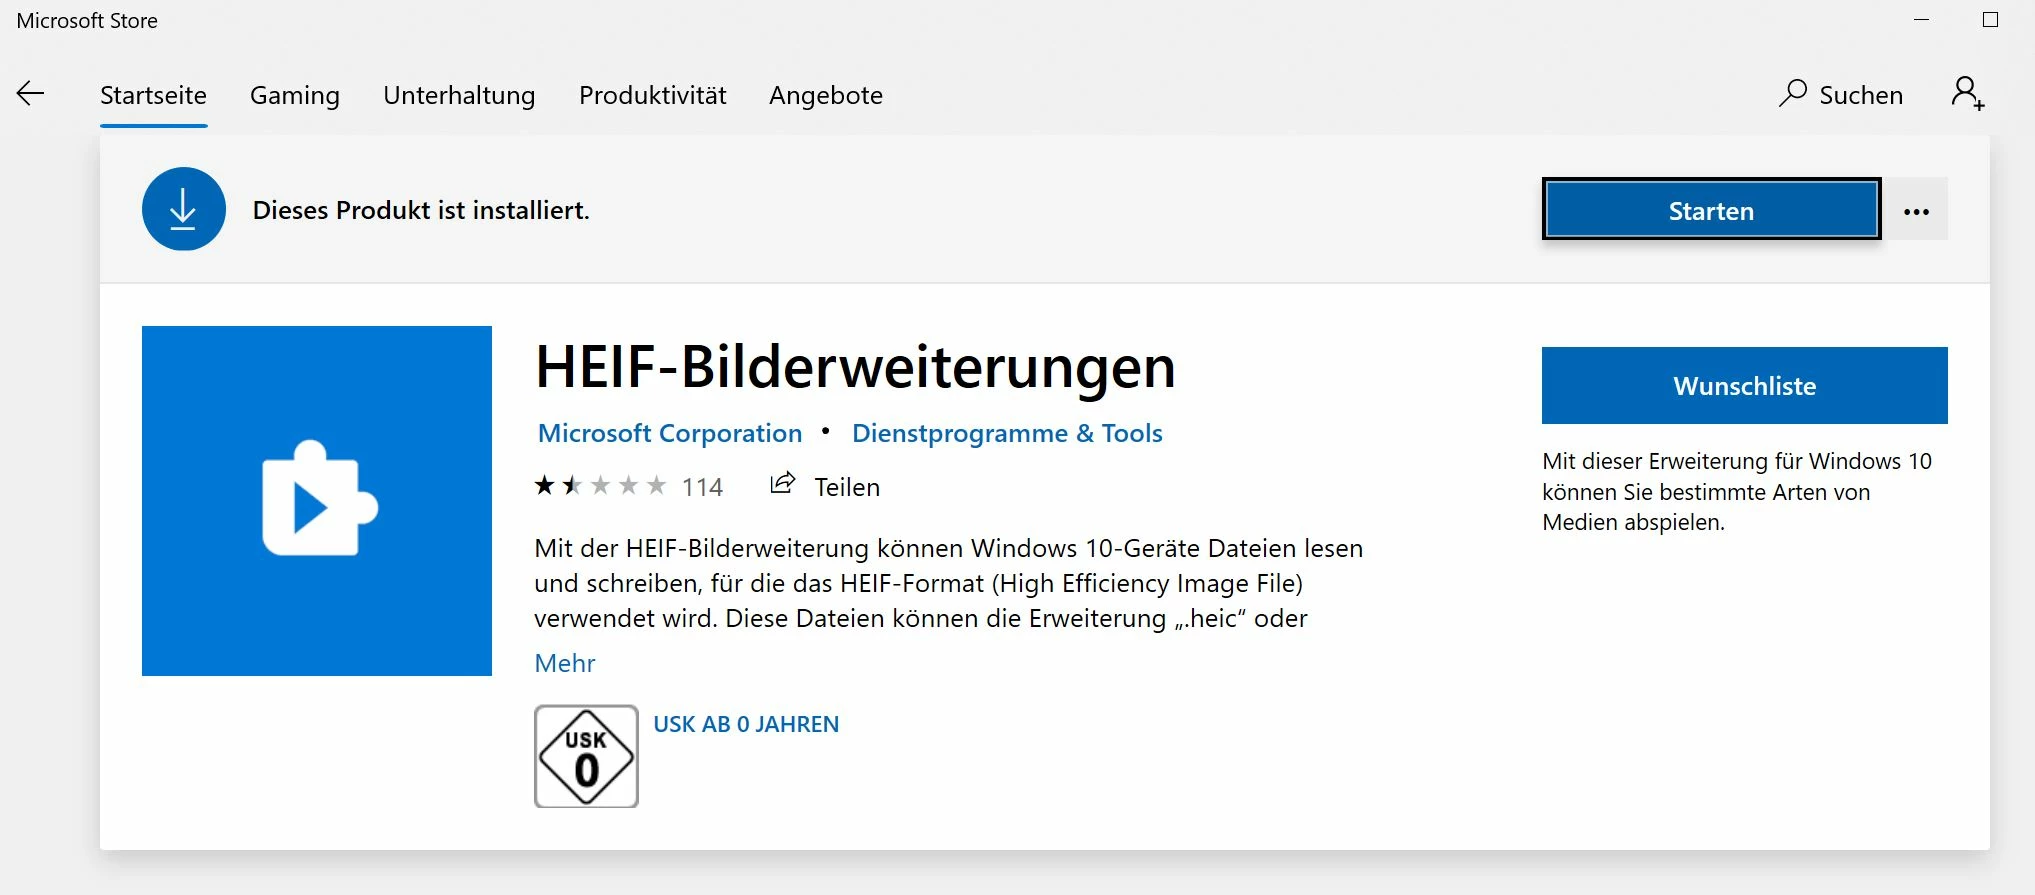
Task: Open the Dienstprogramme & Tools category
Action: (1007, 433)
